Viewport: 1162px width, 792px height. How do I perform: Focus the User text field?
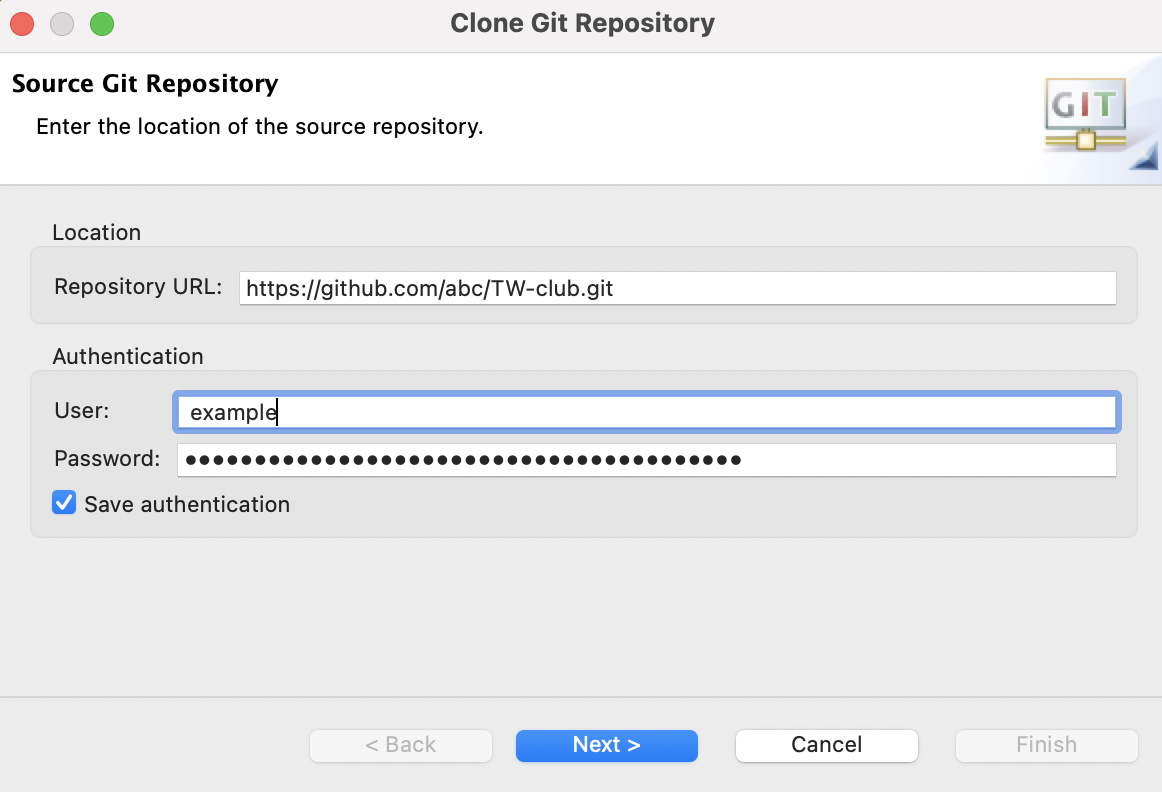646,411
